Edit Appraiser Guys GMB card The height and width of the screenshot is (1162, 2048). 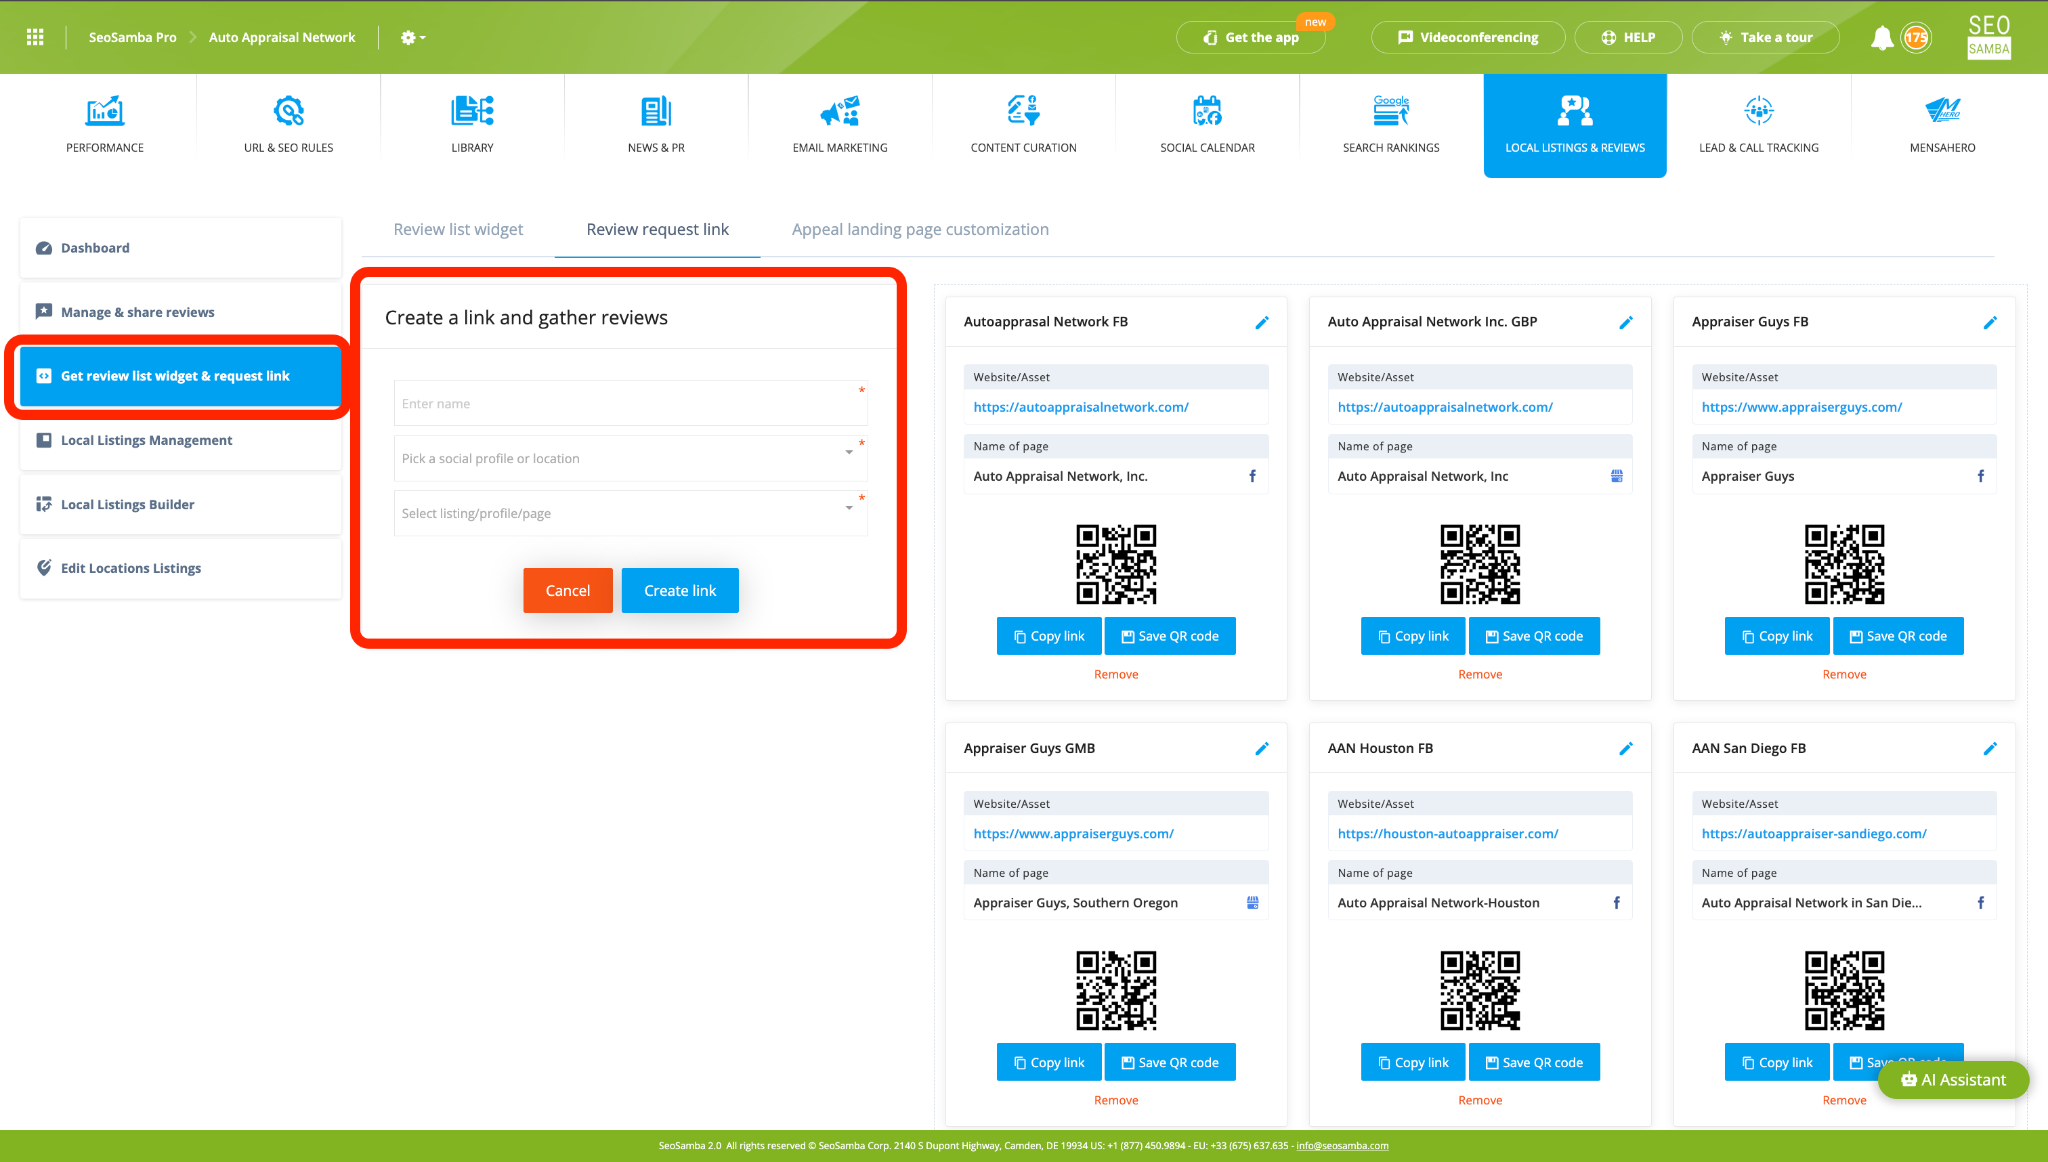[x=1262, y=748]
